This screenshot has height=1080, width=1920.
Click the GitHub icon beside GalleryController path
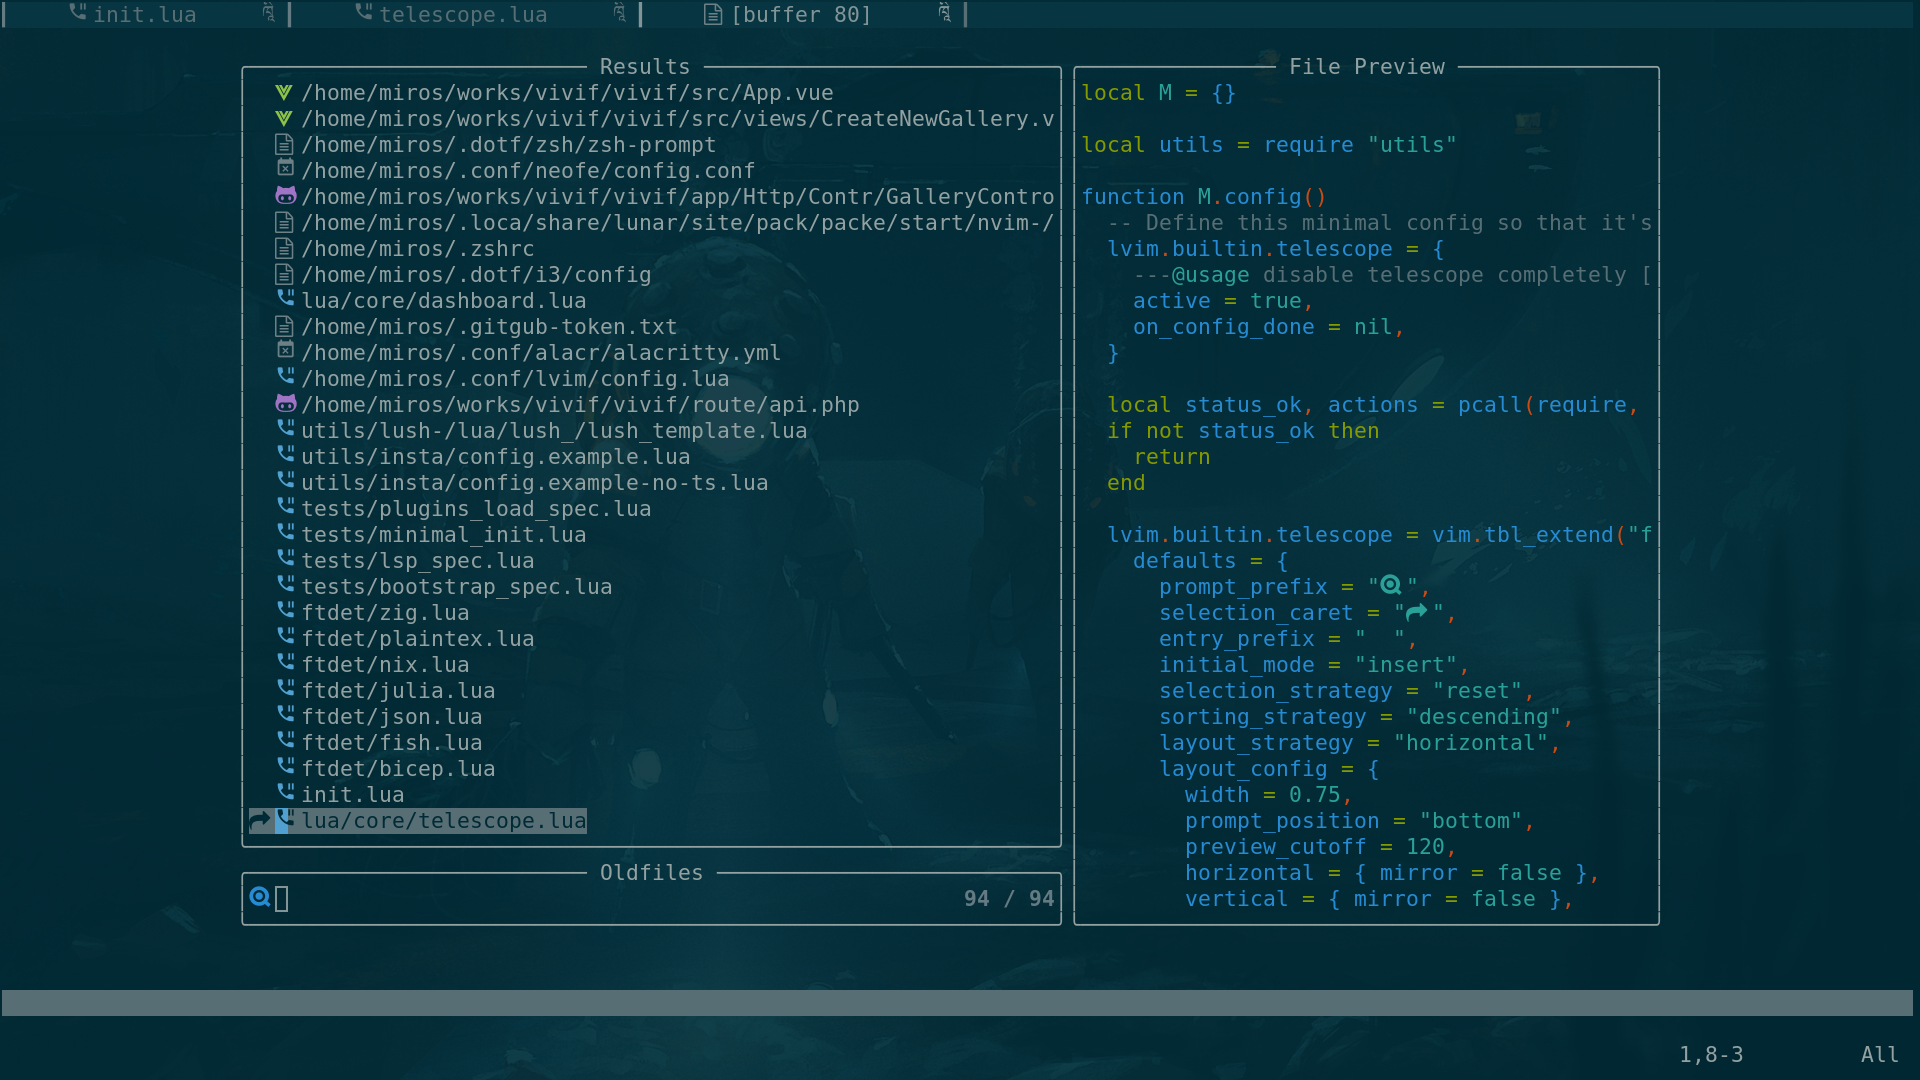coord(285,195)
